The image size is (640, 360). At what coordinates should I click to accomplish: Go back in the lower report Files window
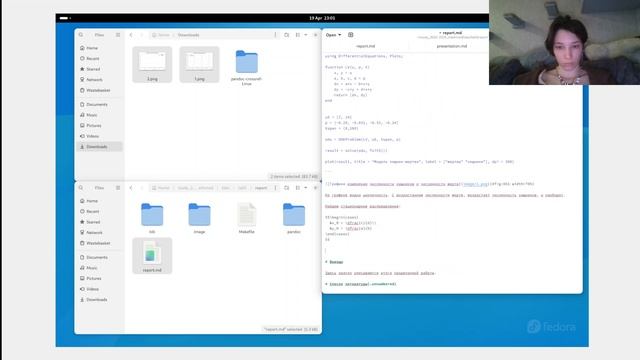click(131, 188)
